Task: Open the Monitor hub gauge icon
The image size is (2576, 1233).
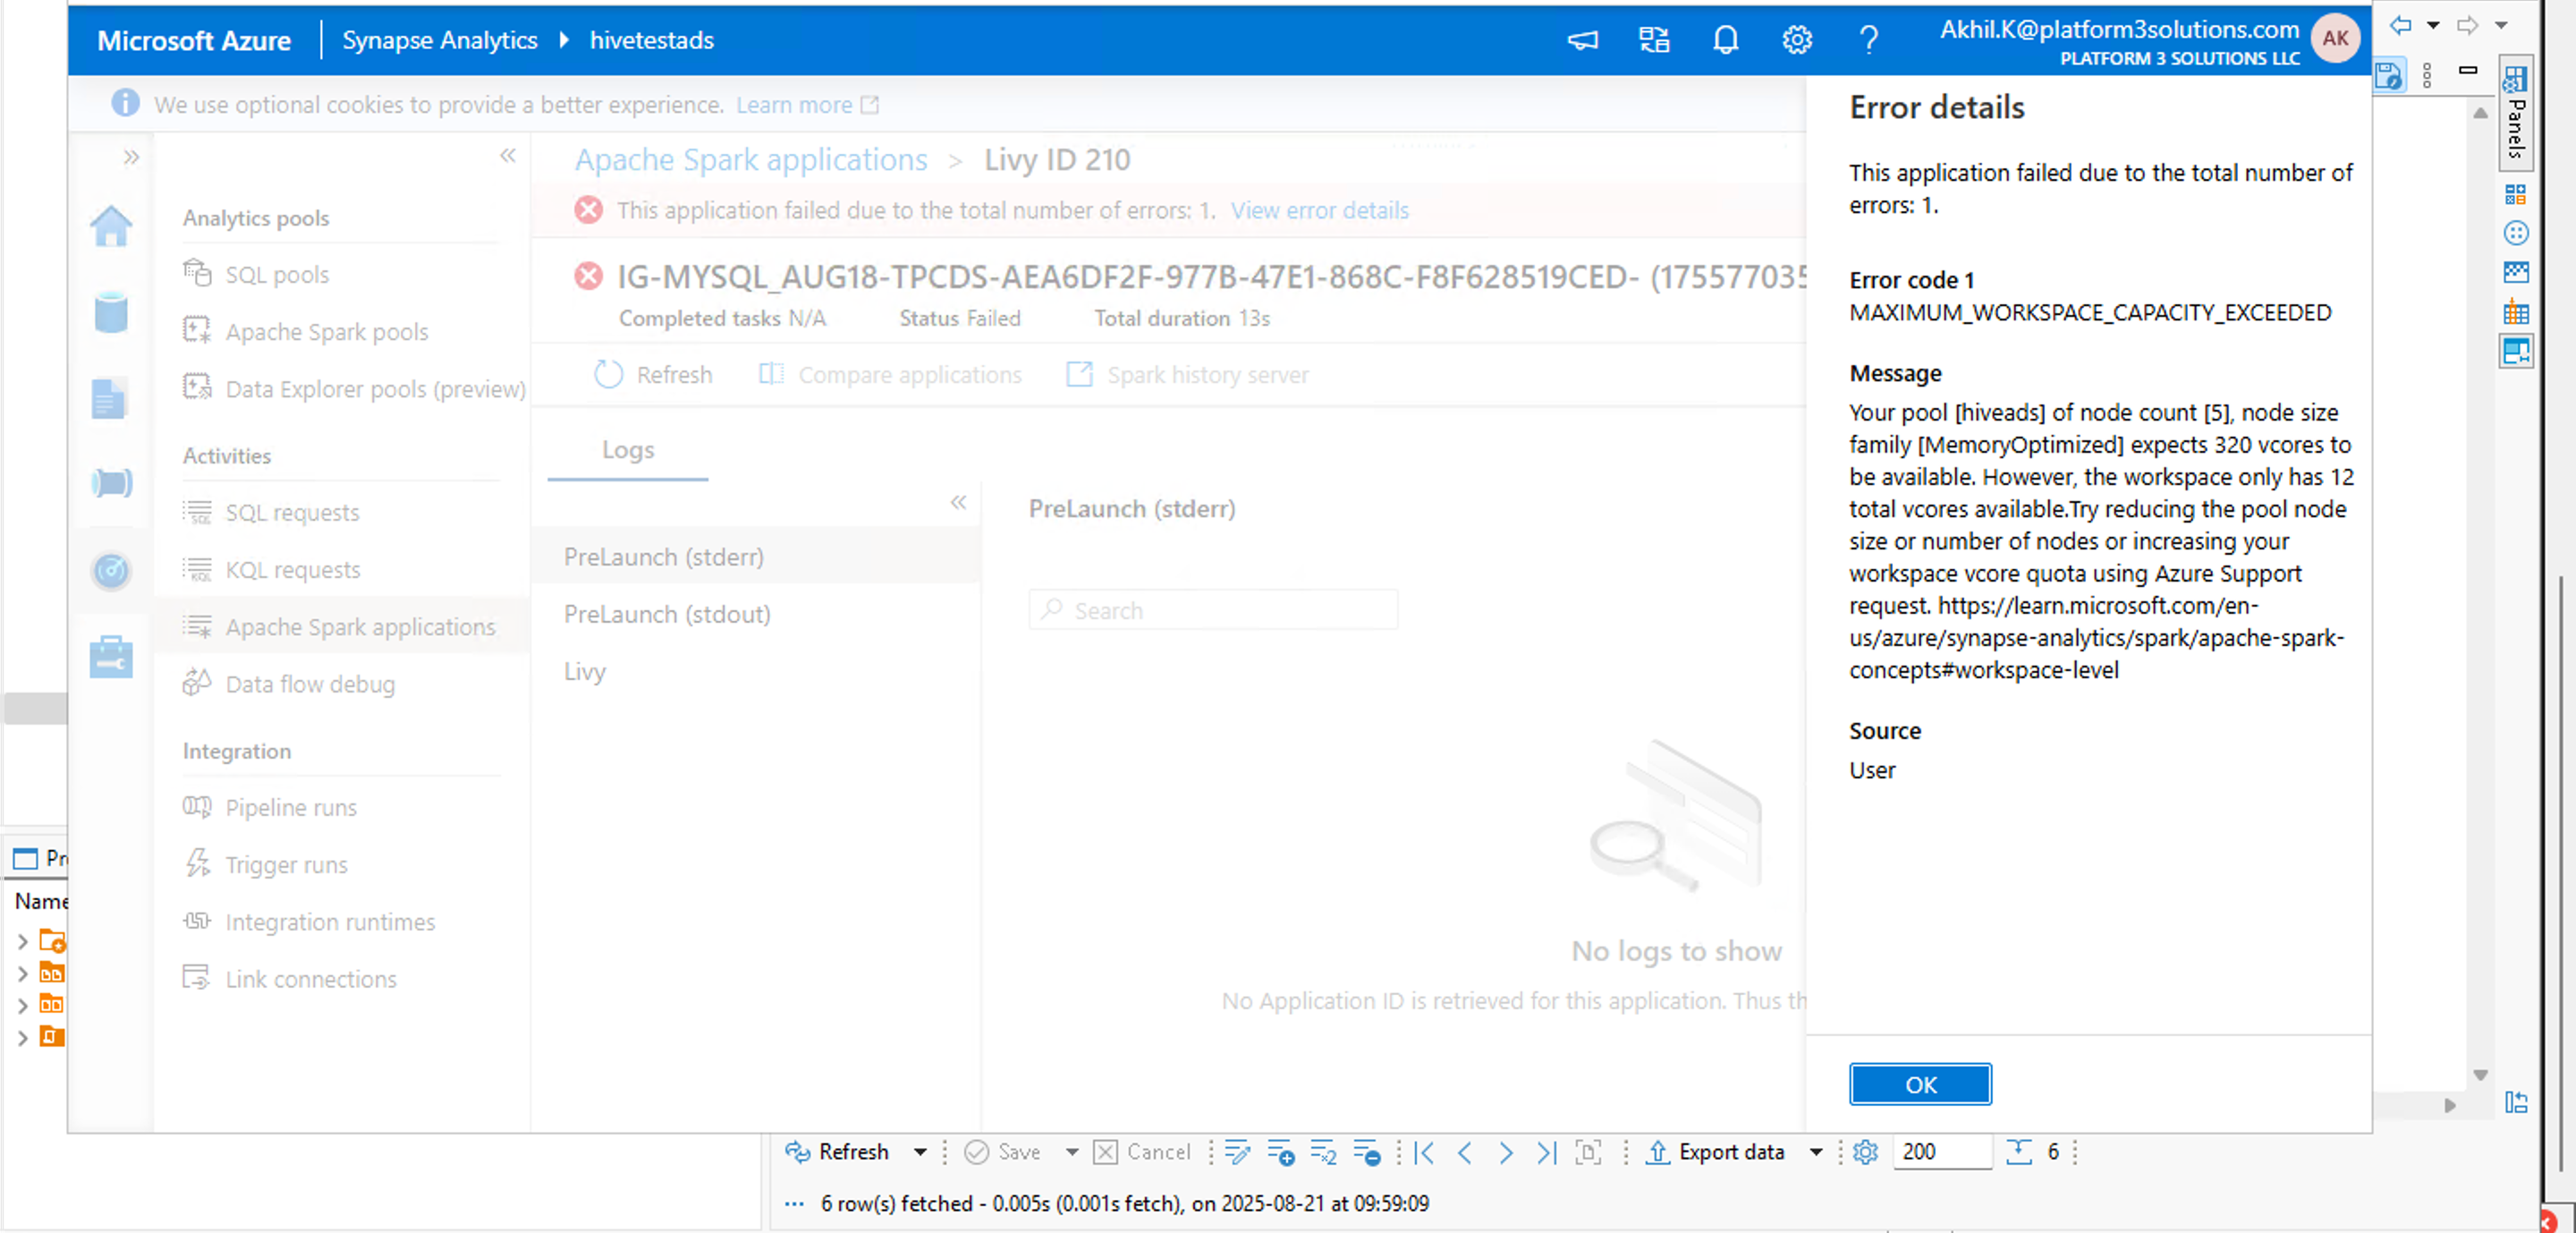Action: pyautogui.click(x=111, y=571)
